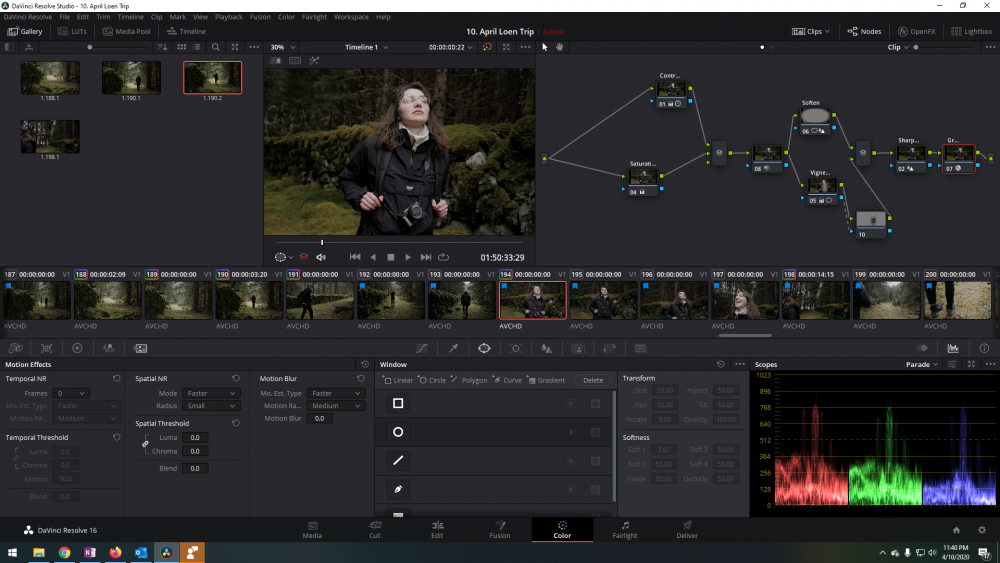The height and width of the screenshot is (563, 1000).
Task: Open the Spatial NR Mode dropdown
Action: tap(211, 393)
